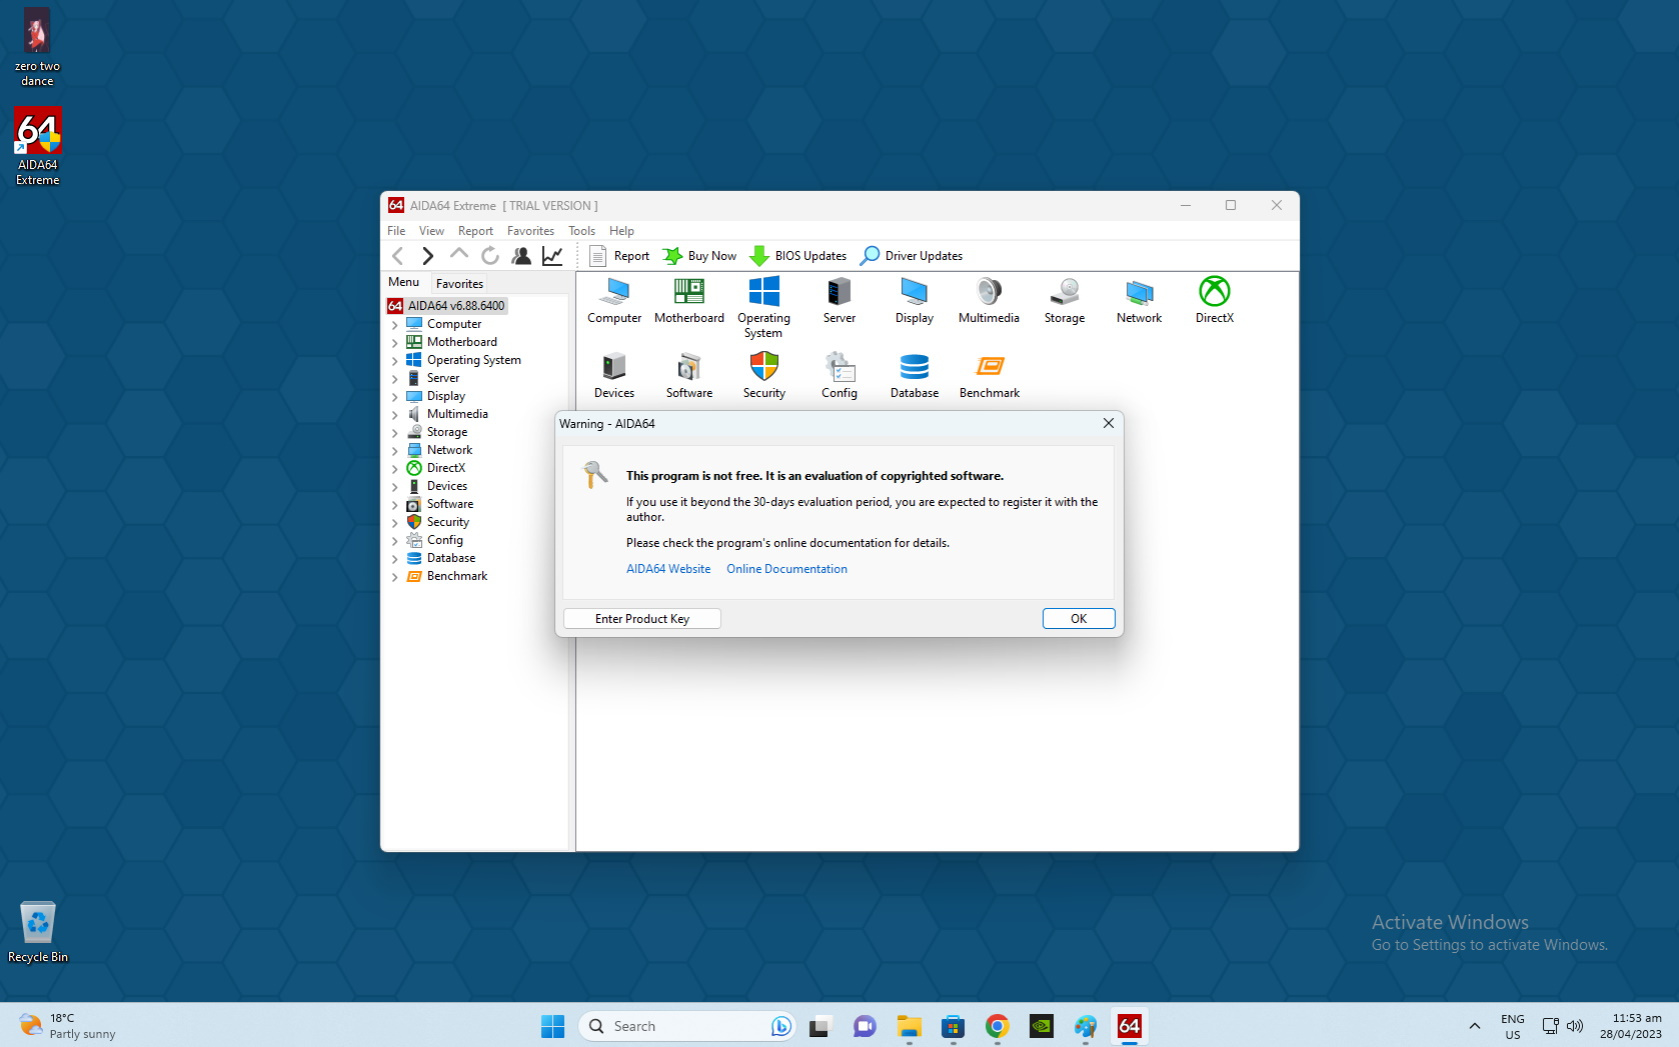Screen dimensions: 1679x1047
Task: Open the Recycle Bin desktop icon
Action: click(x=38, y=931)
